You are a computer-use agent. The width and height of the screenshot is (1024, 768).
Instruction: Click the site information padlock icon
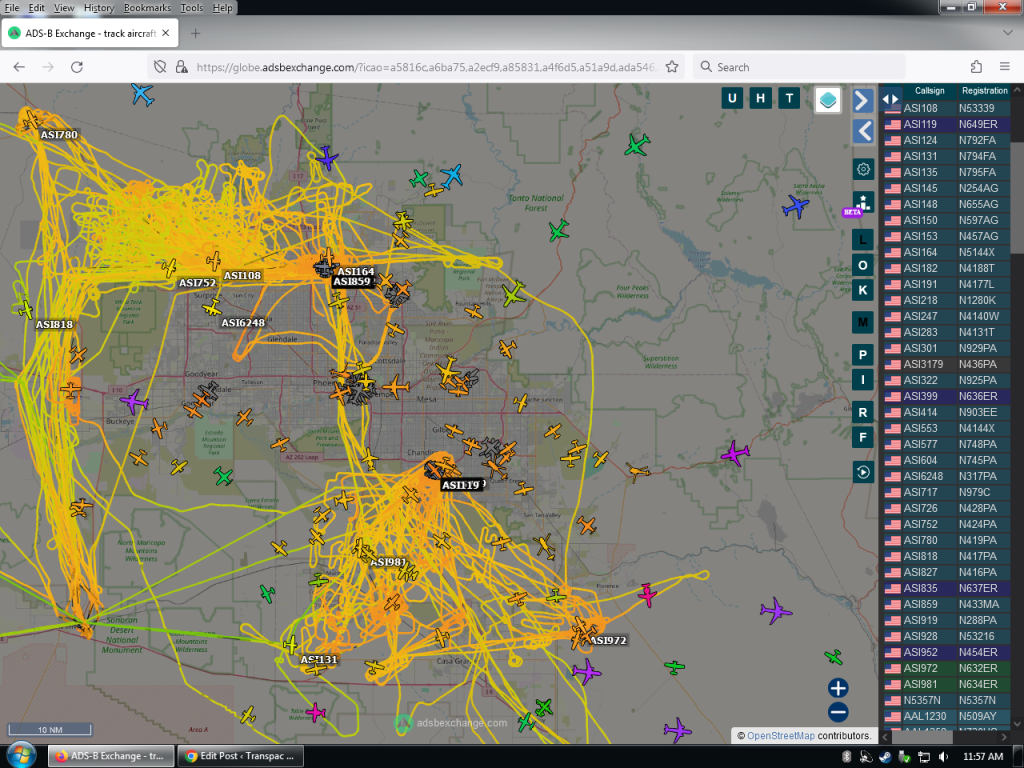pyautogui.click(x=182, y=67)
